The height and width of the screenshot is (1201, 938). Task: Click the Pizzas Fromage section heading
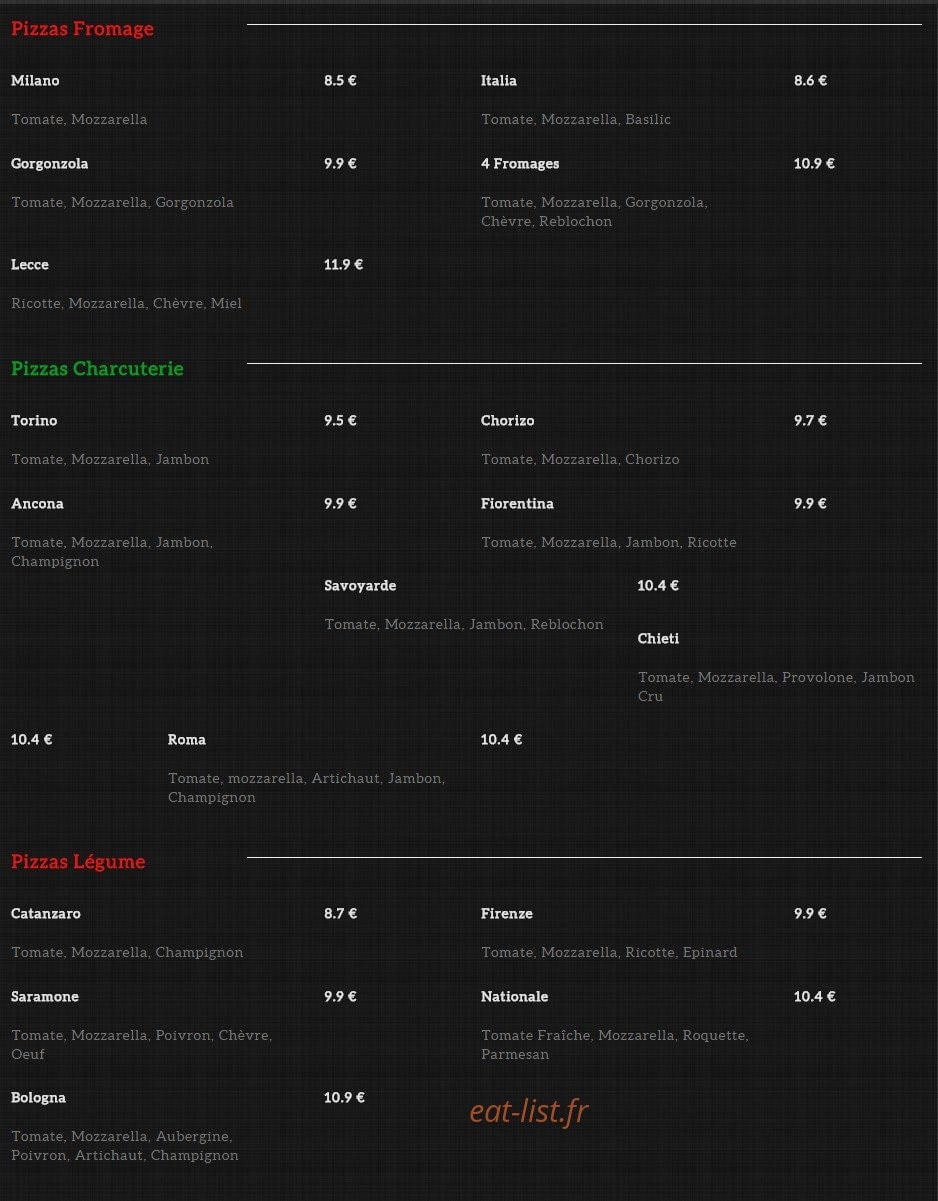(82, 29)
